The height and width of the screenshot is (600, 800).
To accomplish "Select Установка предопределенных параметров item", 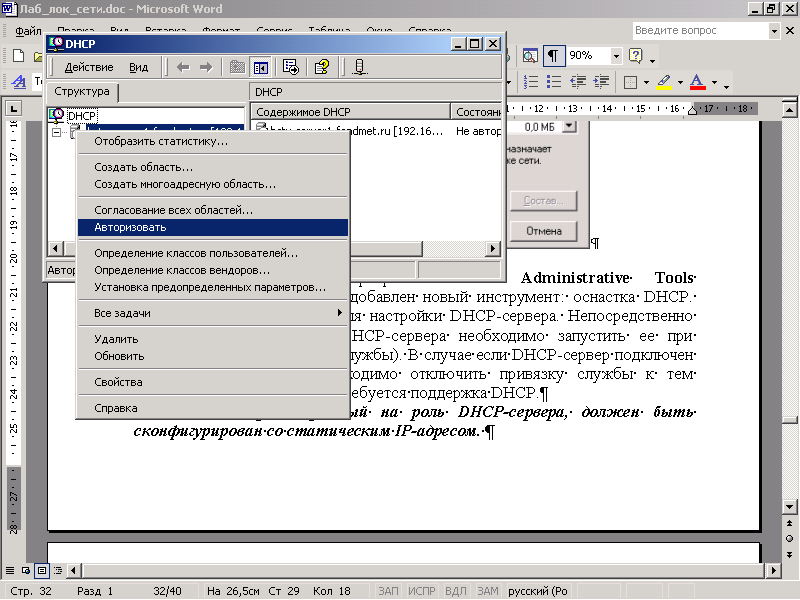I will coord(213,287).
